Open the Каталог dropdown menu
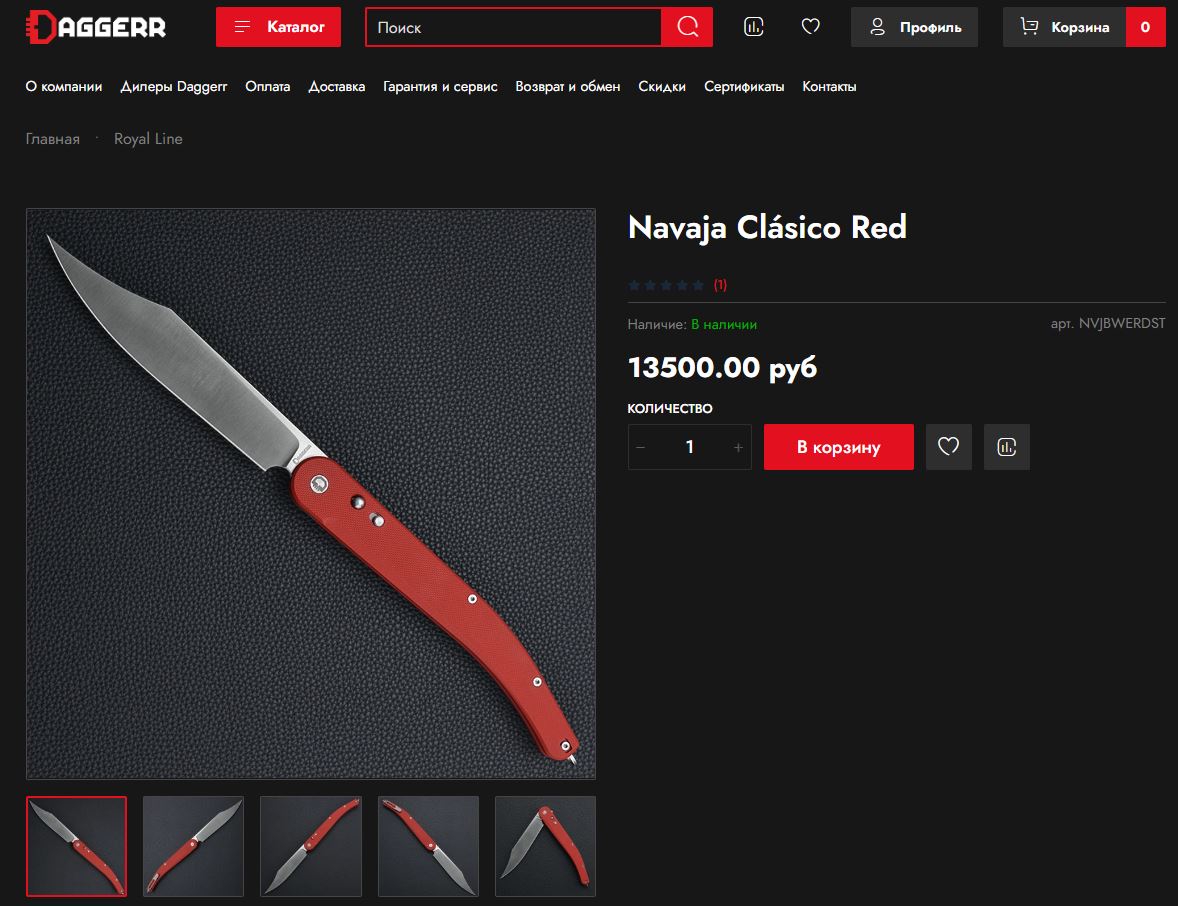This screenshot has height=906, width=1178. [278, 27]
